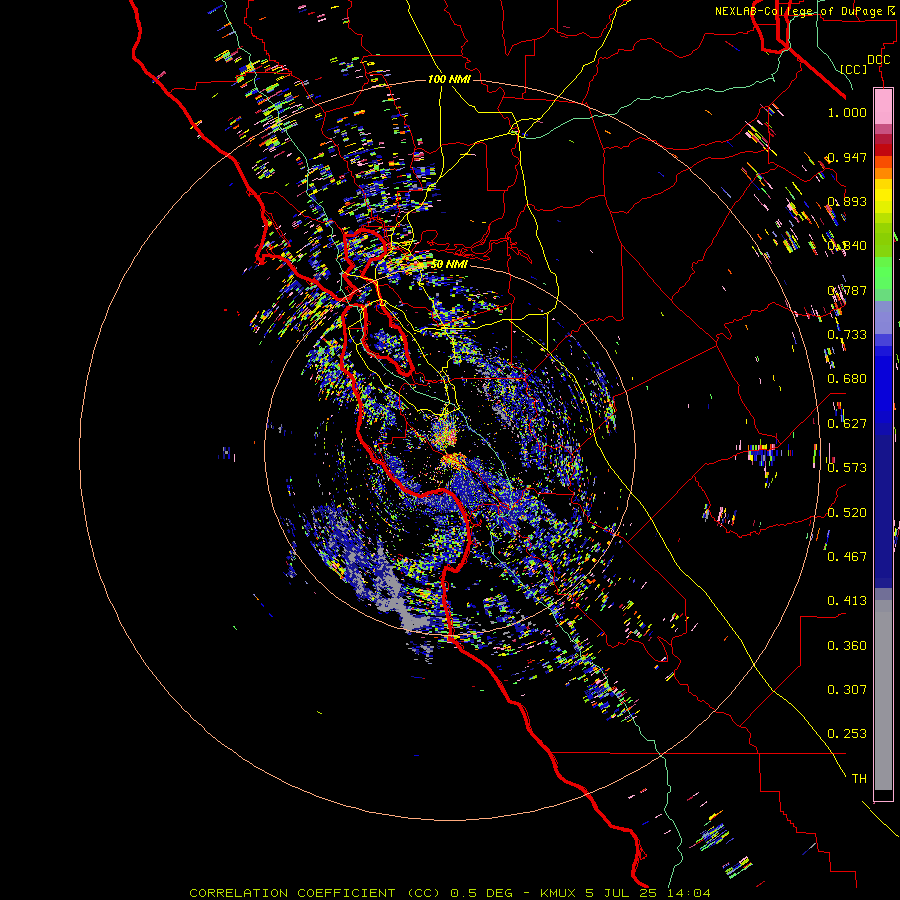
Task: Click the 0.893 scale value
Action: coord(847,201)
